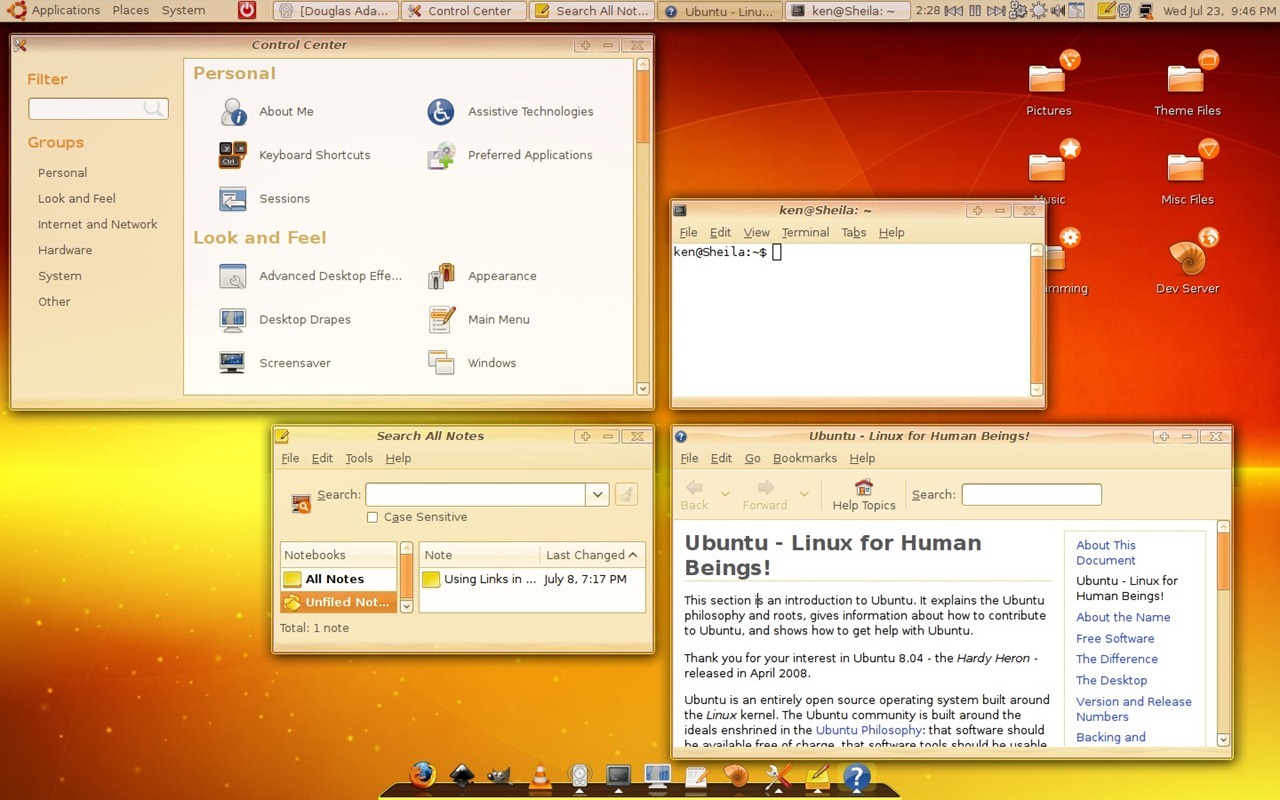Open the Dev Server desktop icon
This screenshot has height=800, width=1280.
[x=1188, y=263]
